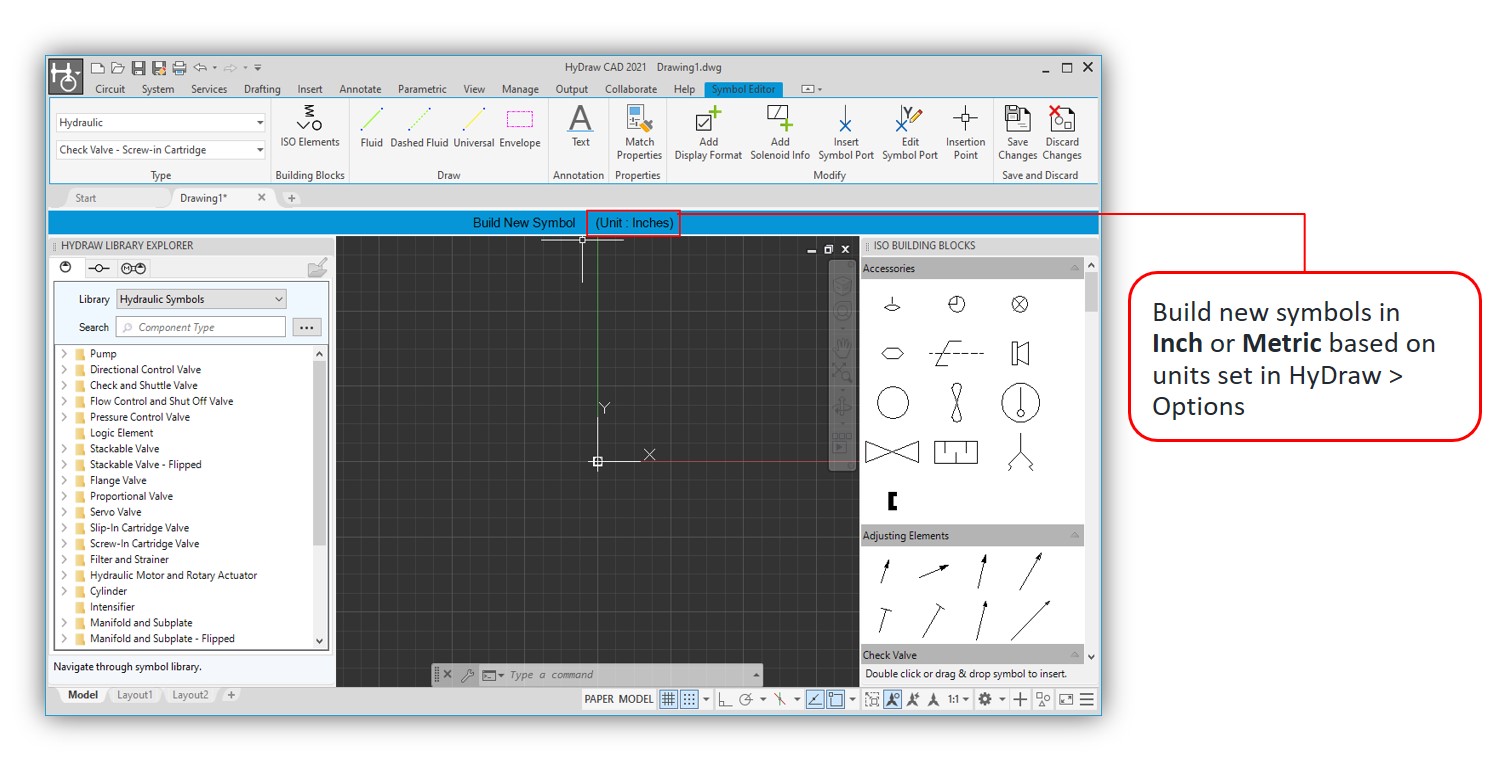Toggle ortho mode in status bar
Screen dimensions: 1500x770
click(x=726, y=699)
